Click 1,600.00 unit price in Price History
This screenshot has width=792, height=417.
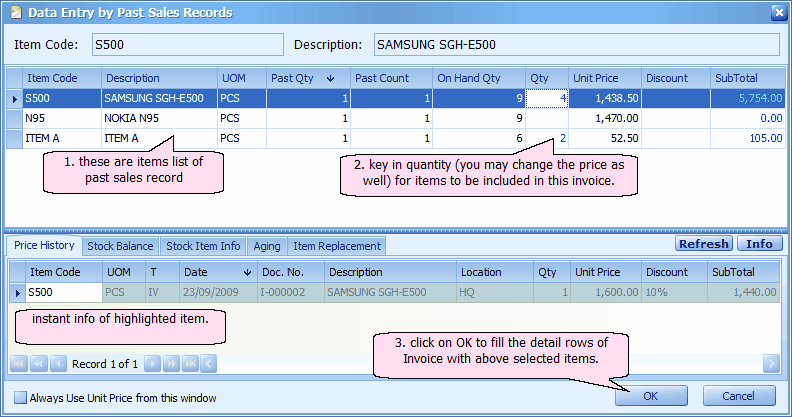606,292
